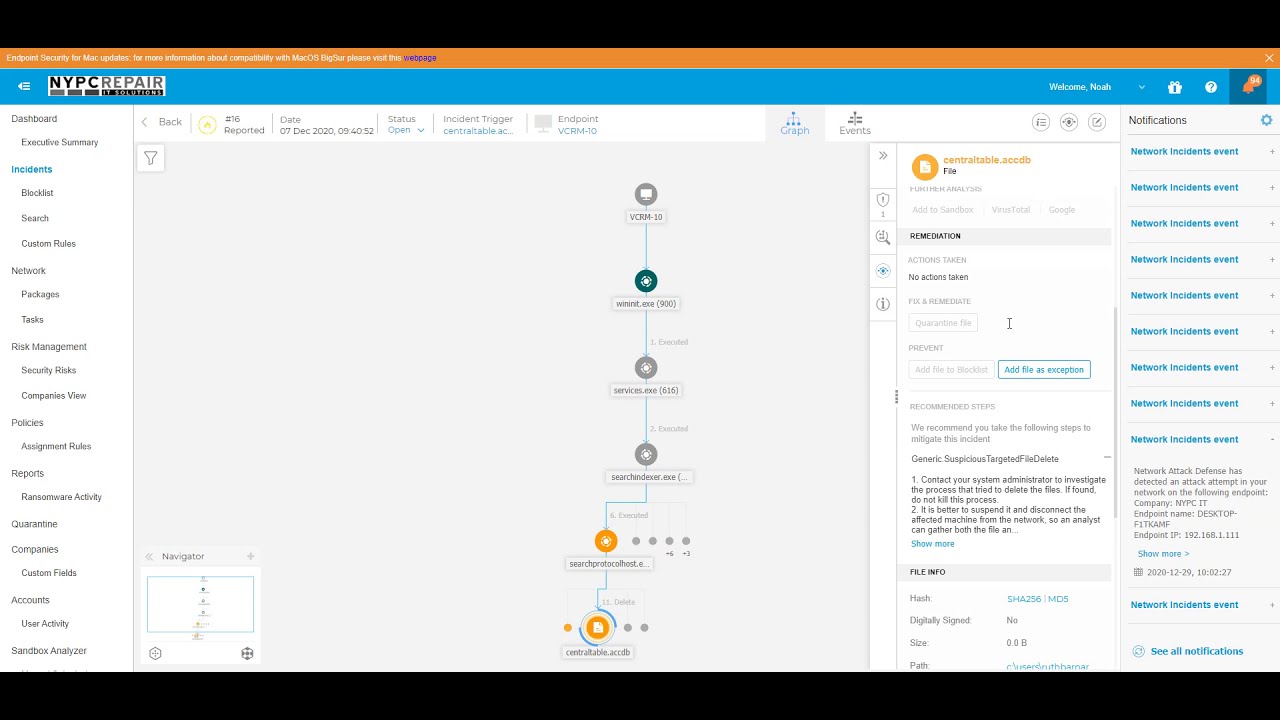
Task: Click the info icon in side panel
Action: coord(883,304)
